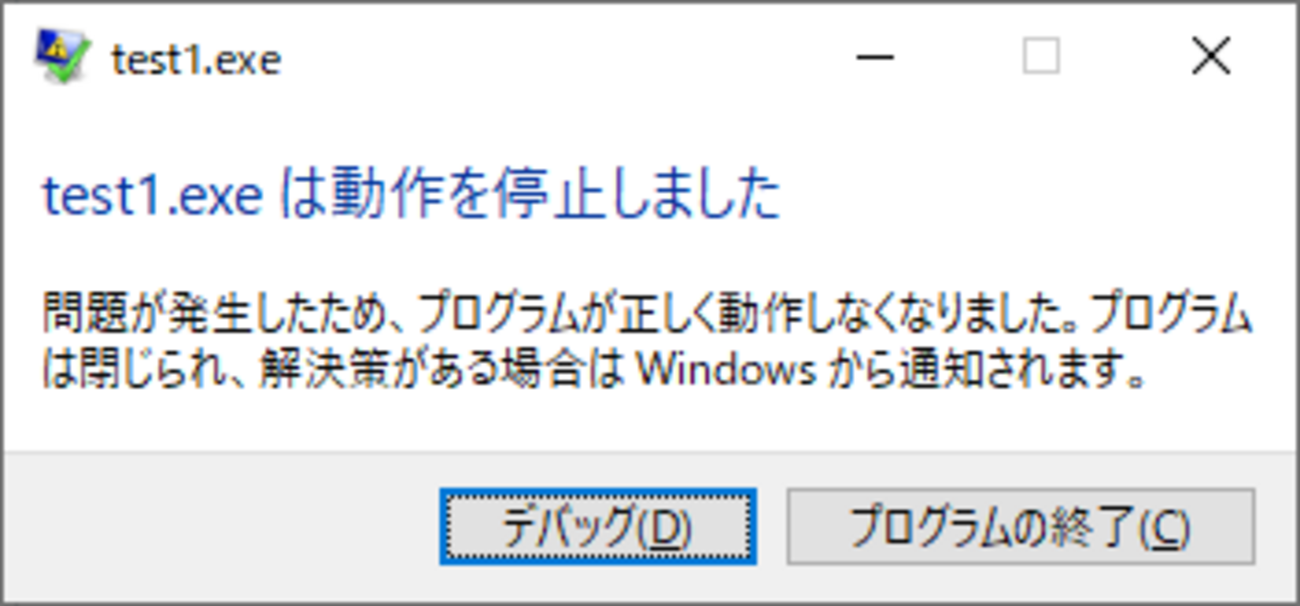Click the greyed-out maximize square icon
This screenshot has width=1300, height=606.
click(1041, 57)
